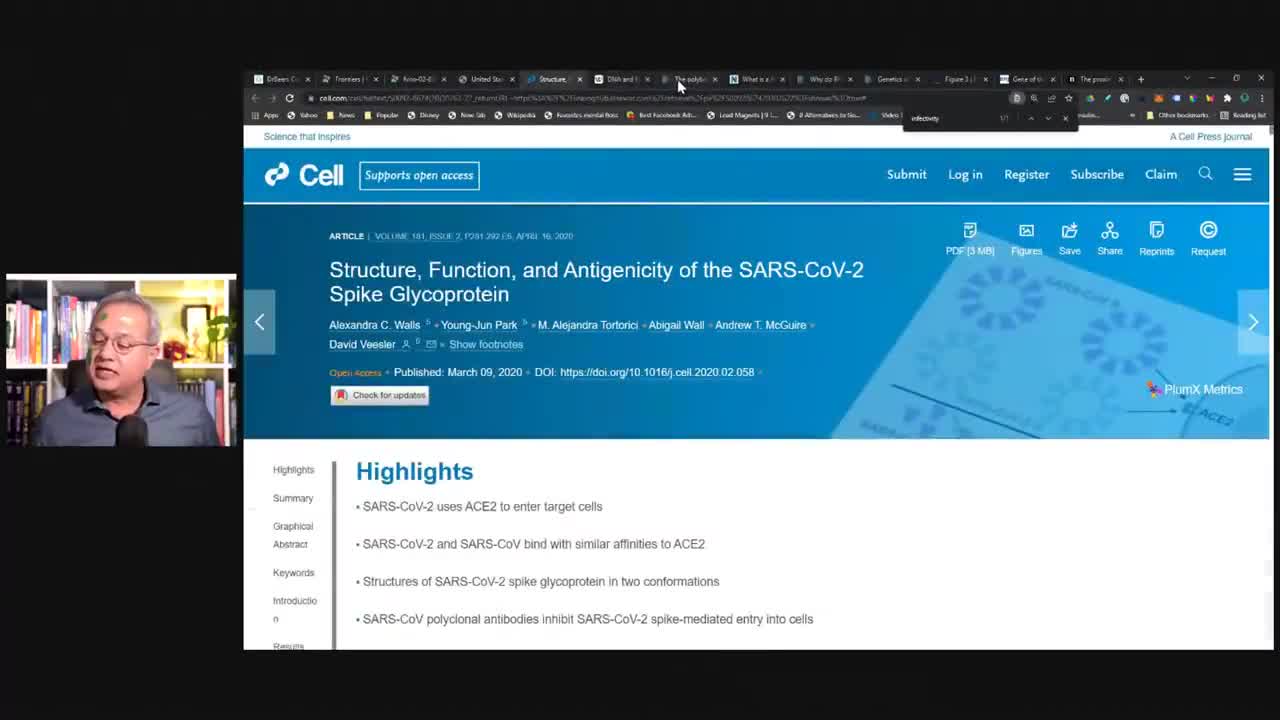Image resolution: width=1280 pixels, height=720 pixels.
Task: Open author M. Alejandra Tortorici
Action: tap(588, 325)
